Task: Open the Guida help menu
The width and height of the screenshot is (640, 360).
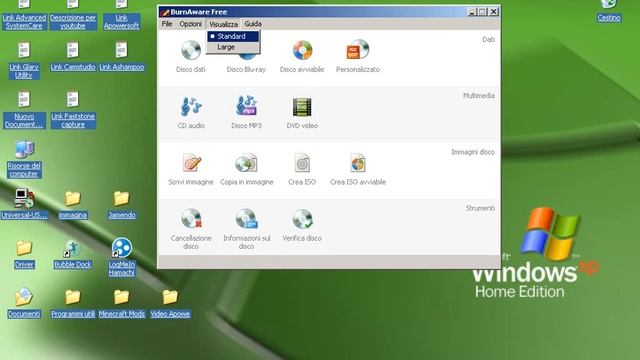Action: 253,24
